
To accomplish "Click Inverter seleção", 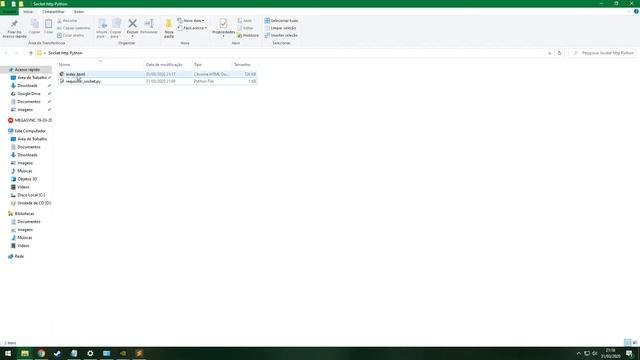I will (281, 36).
